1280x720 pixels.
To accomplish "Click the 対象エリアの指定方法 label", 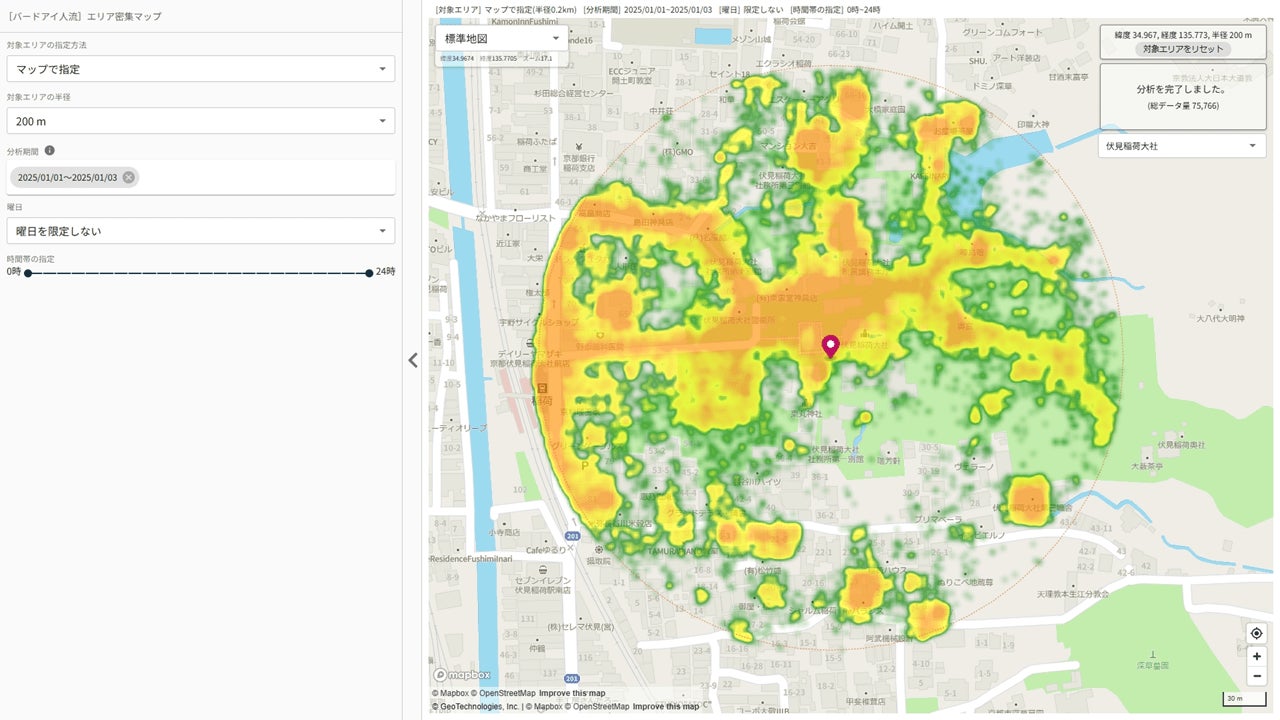I will click(x=47, y=45).
